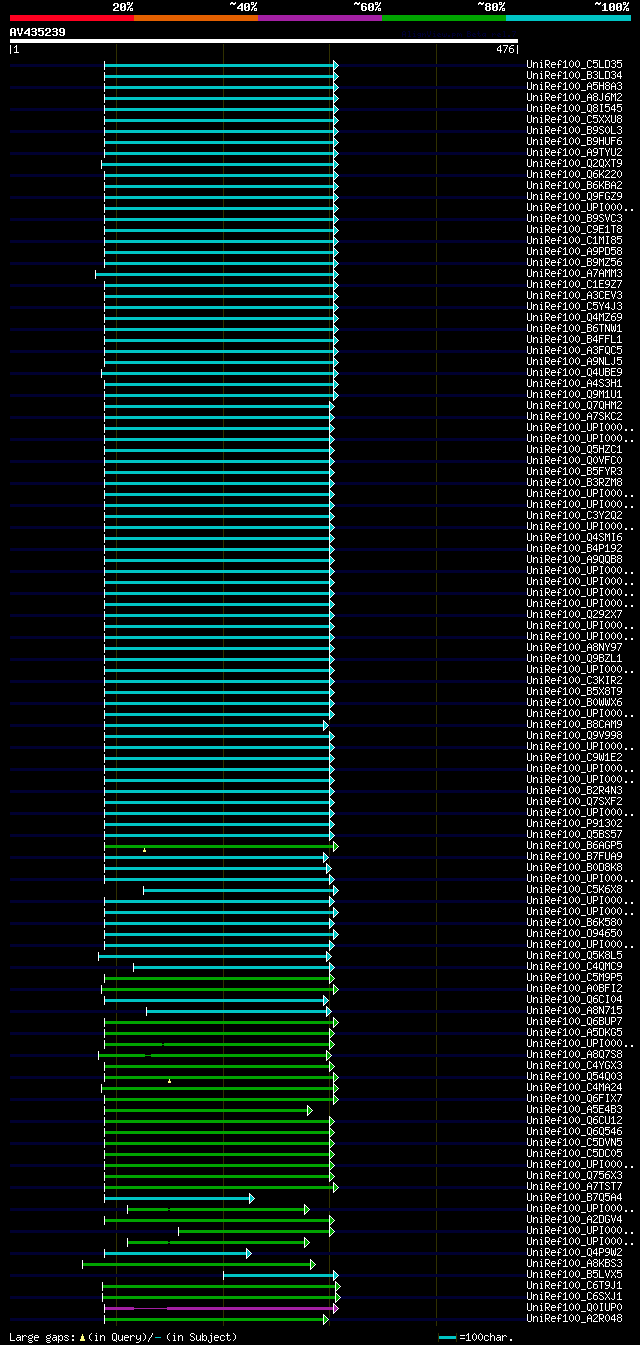Click the green bar for UniRef100_A5E4B3

click(x=208, y=1110)
